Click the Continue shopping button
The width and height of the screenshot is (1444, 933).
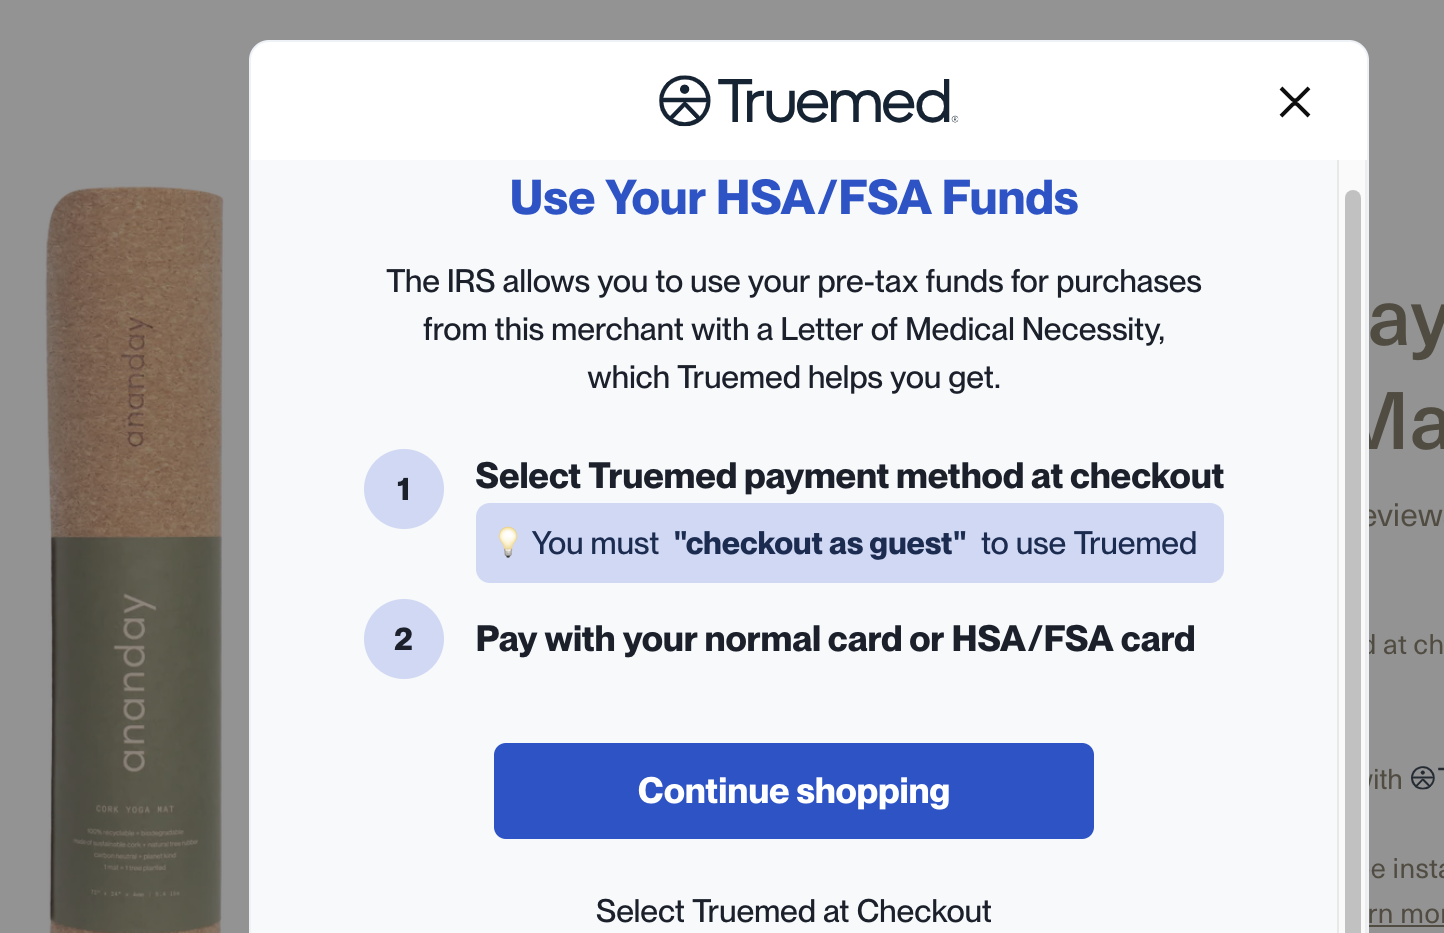[794, 791]
